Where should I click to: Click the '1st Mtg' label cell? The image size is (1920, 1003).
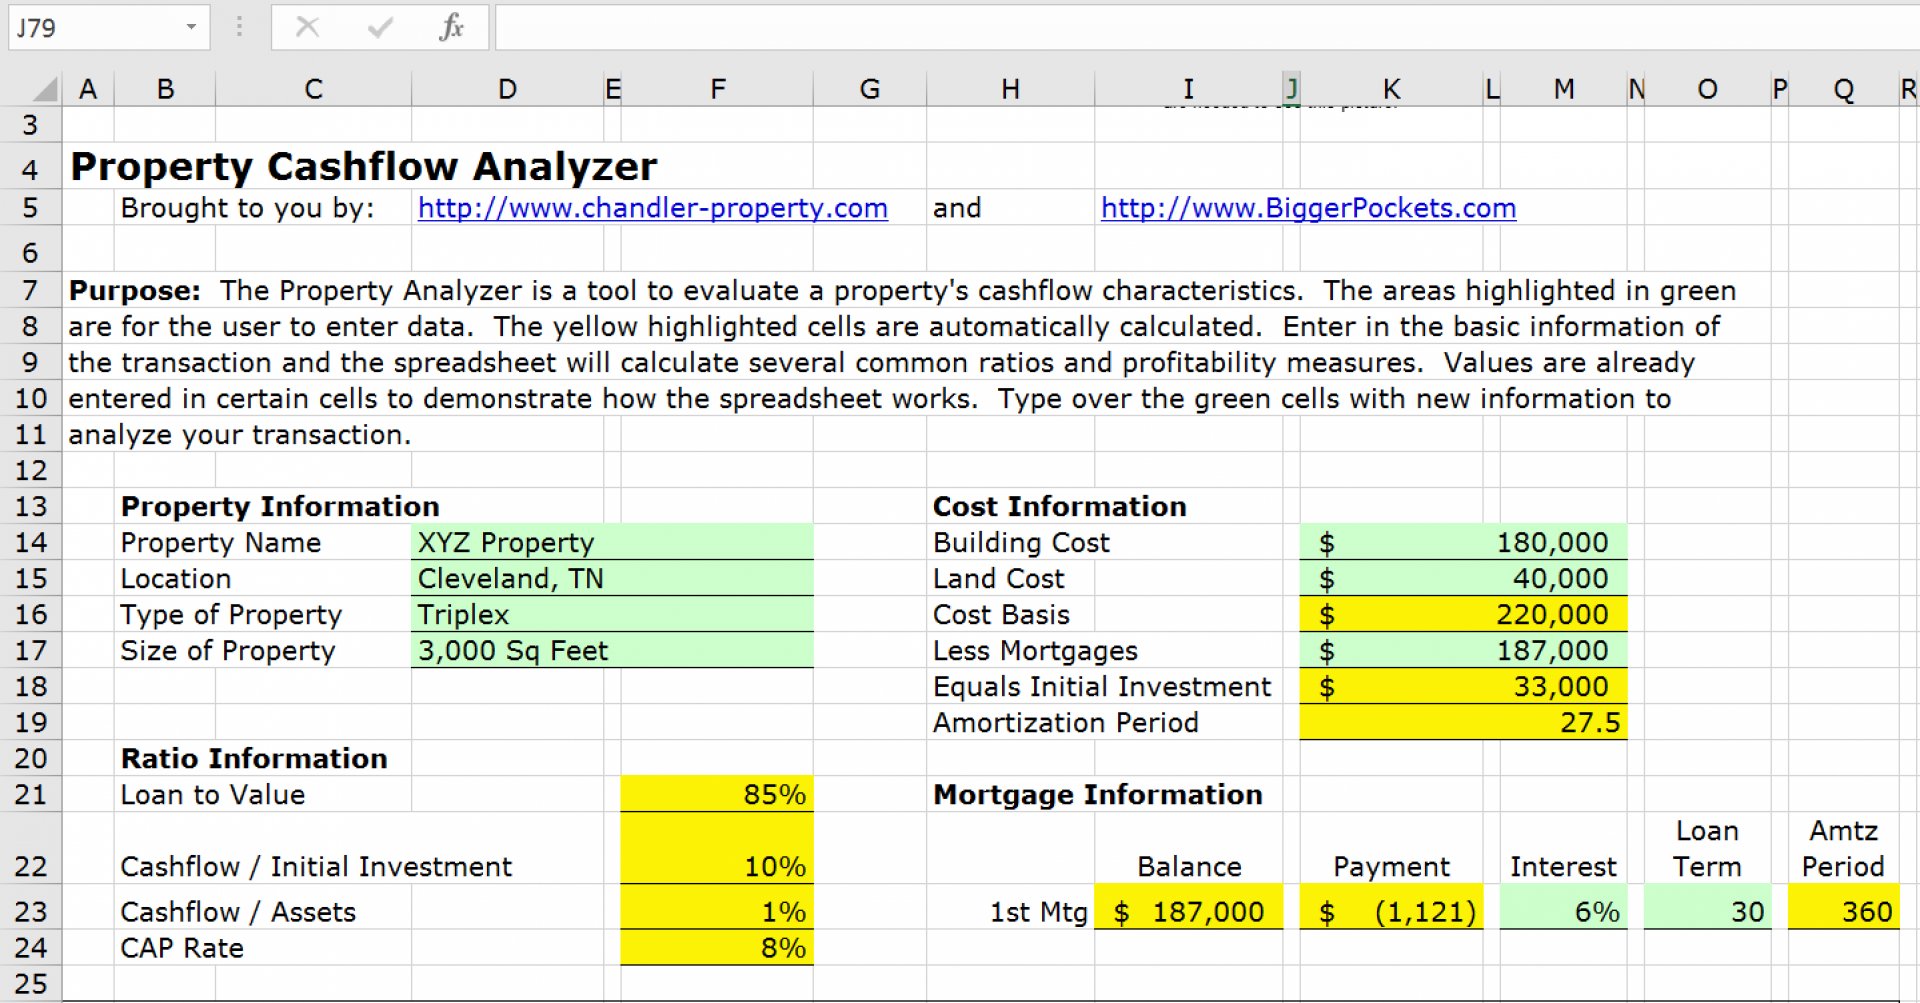click(1038, 912)
